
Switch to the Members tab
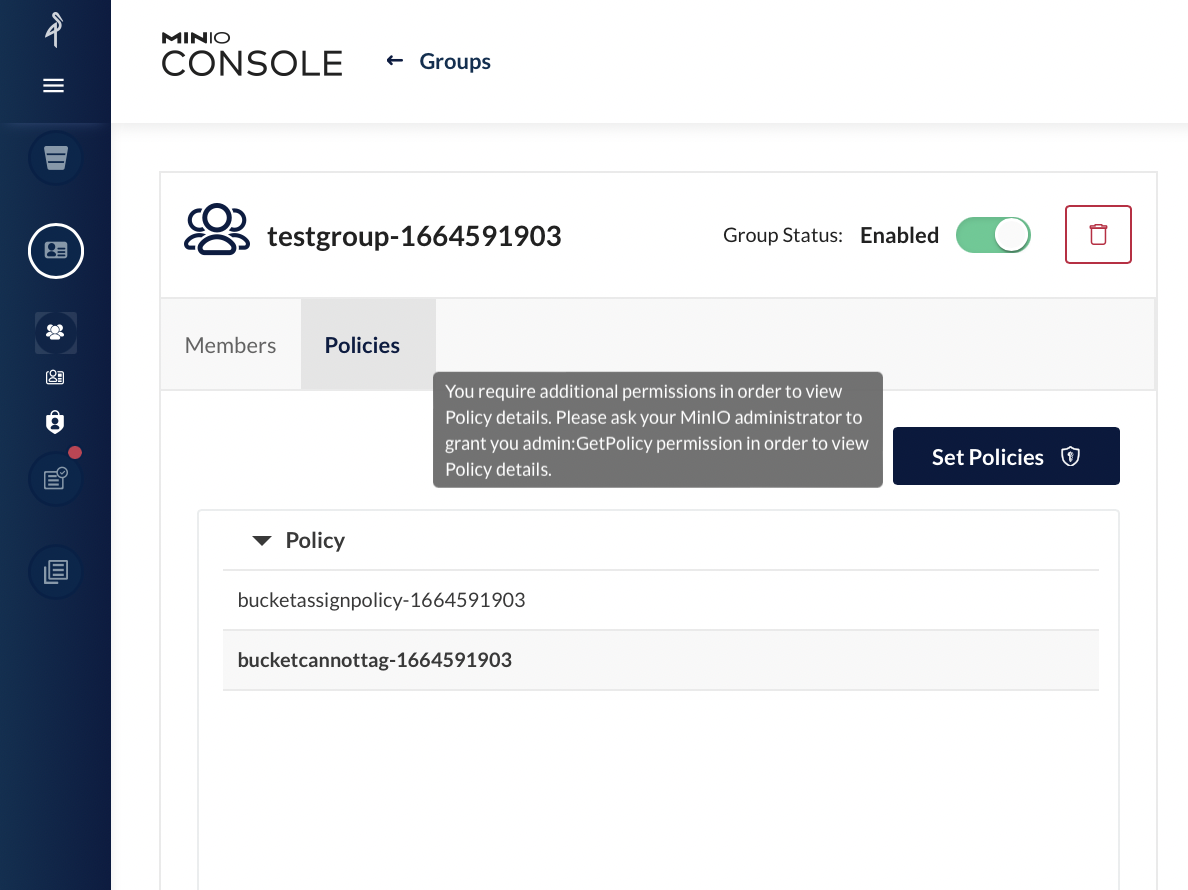coord(230,345)
